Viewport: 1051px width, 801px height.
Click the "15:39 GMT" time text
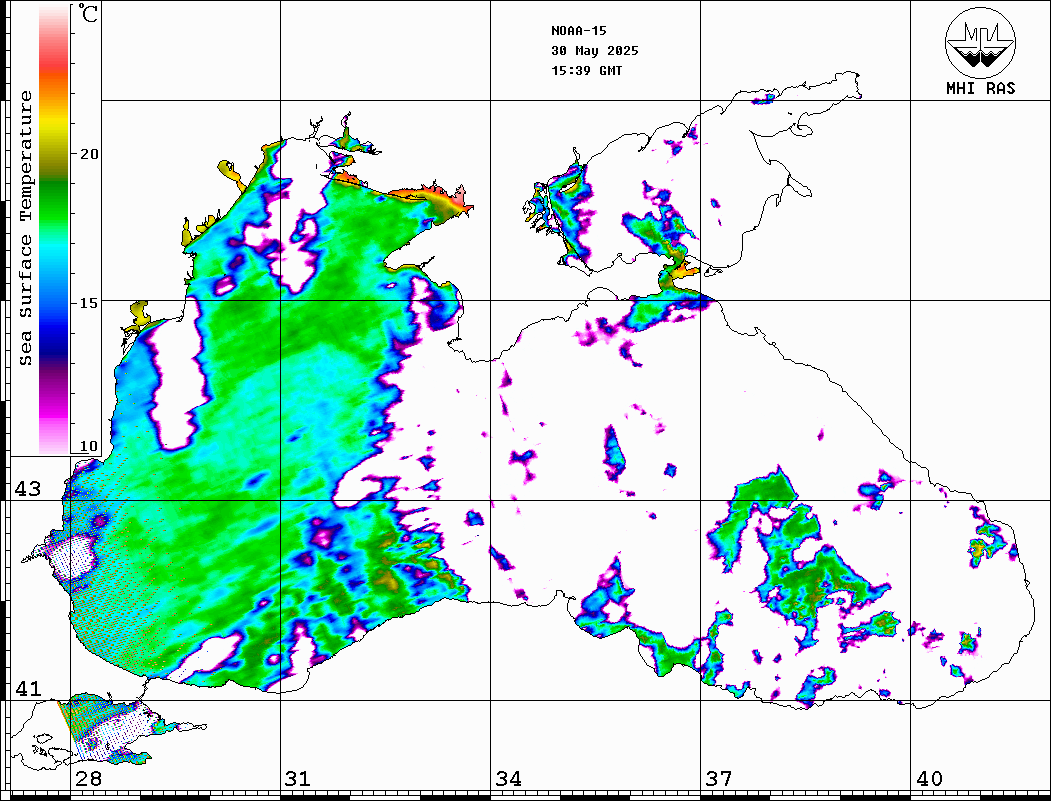[586, 70]
